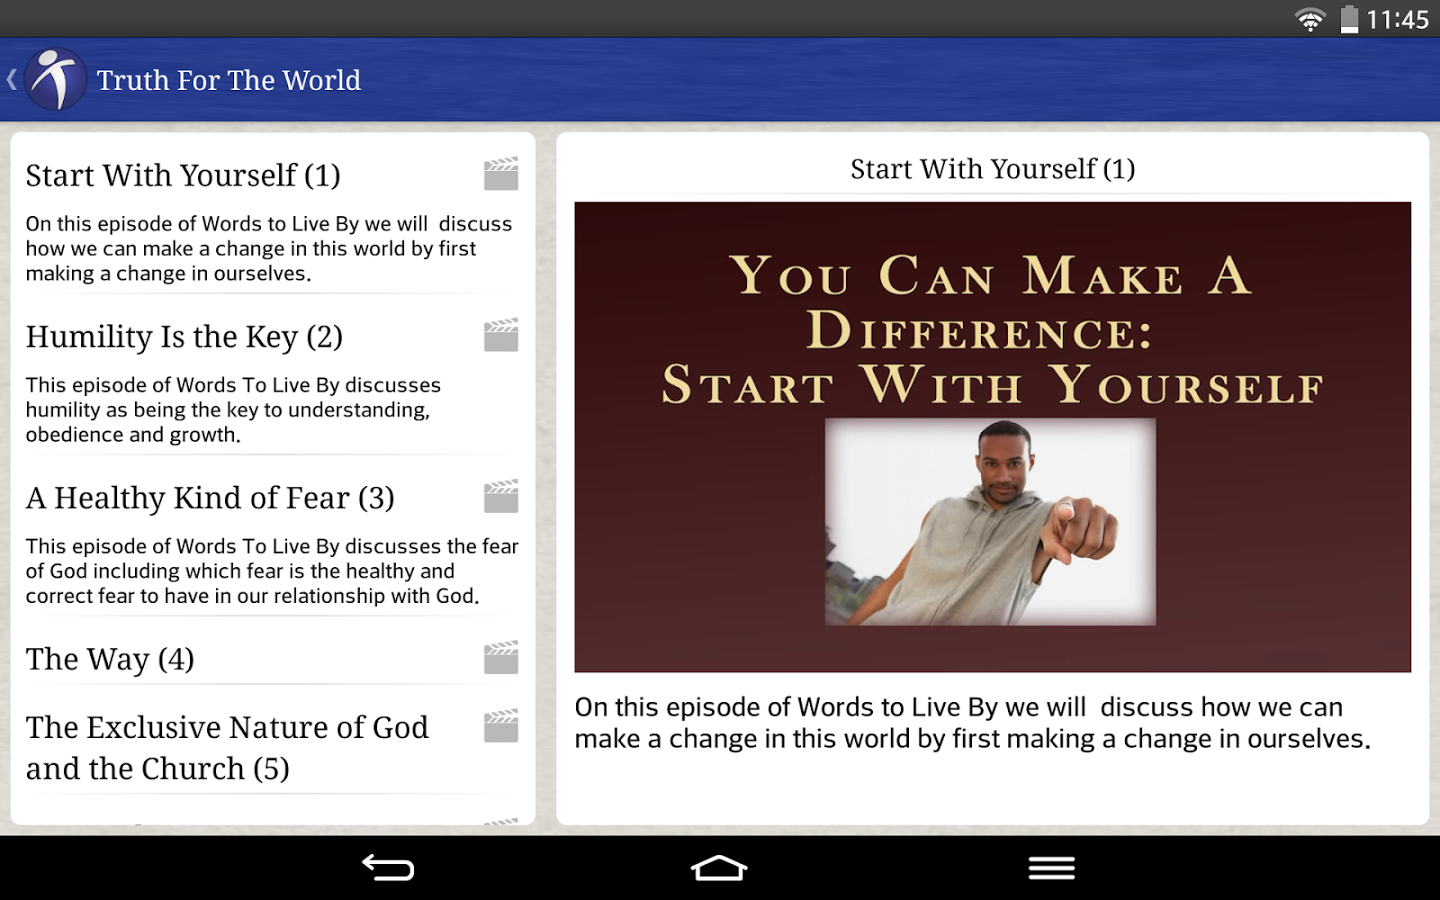The image size is (1440, 900).
Task: Select the episode title Start With Yourself (1) in the list
Action: [x=183, y=175]
